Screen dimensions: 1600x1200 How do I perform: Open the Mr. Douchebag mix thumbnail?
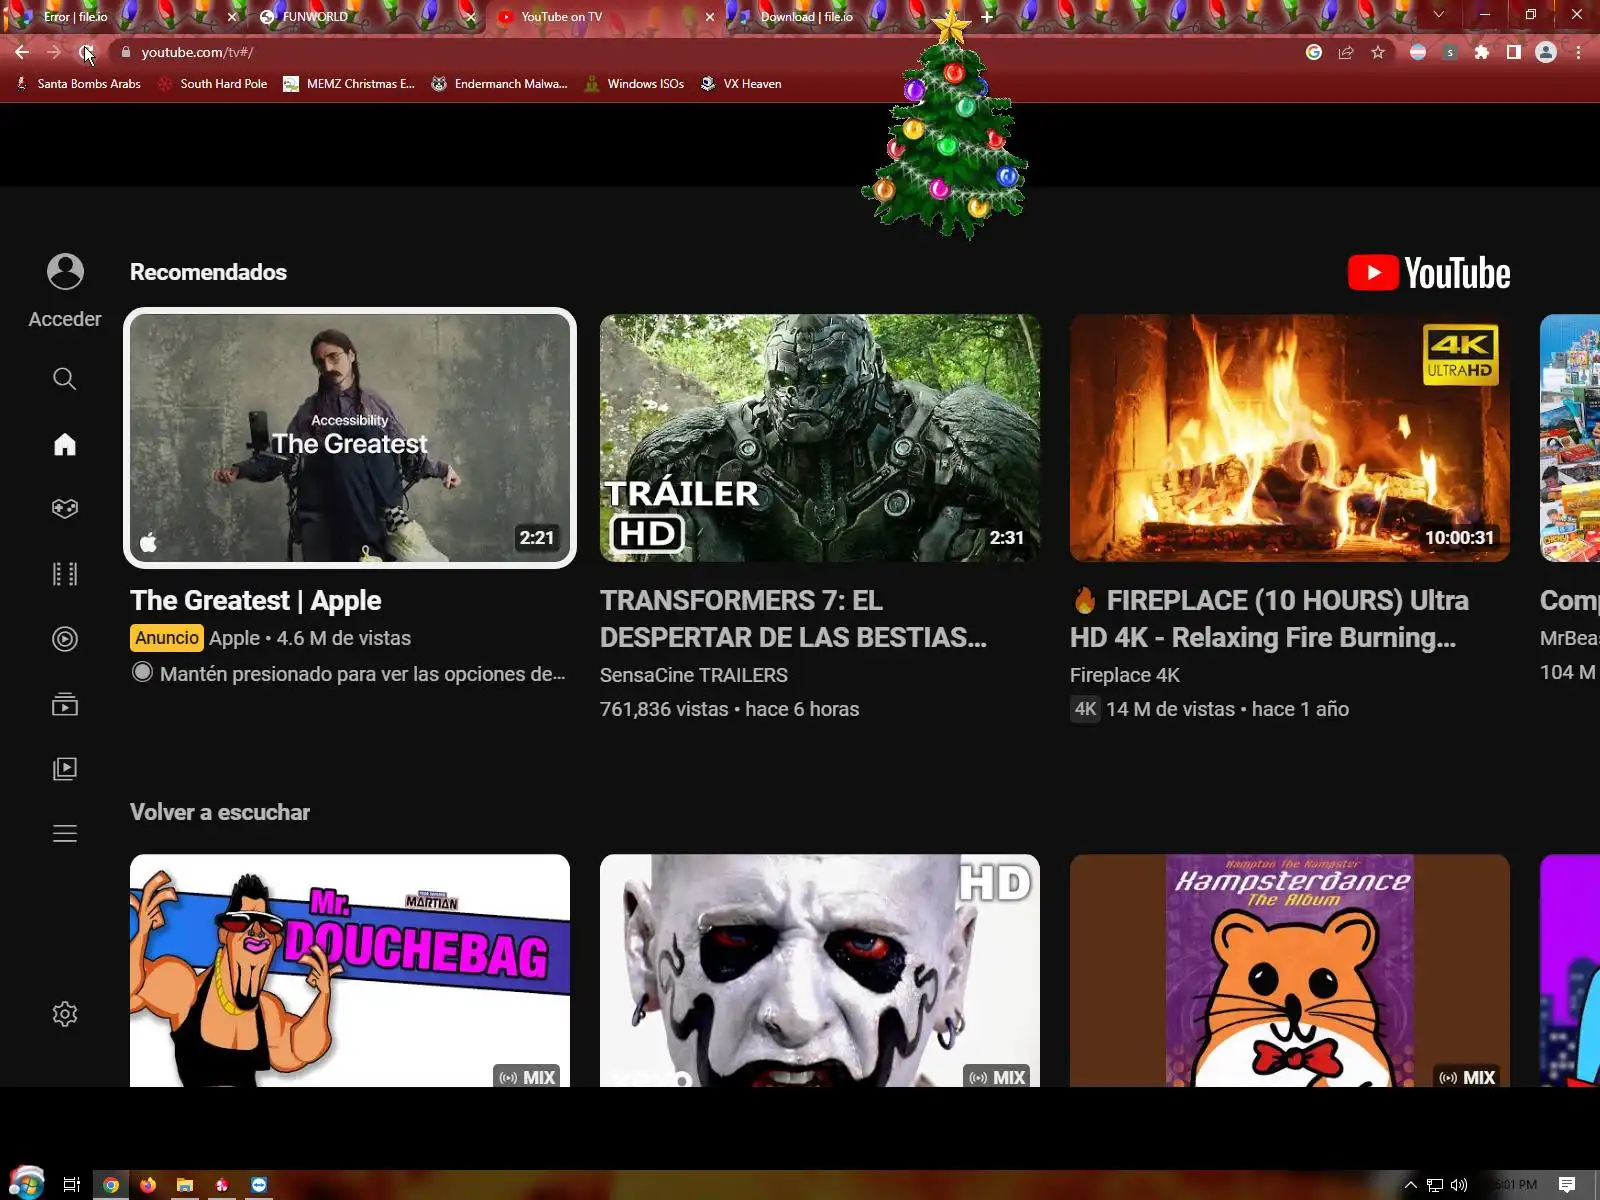point(350,970)
